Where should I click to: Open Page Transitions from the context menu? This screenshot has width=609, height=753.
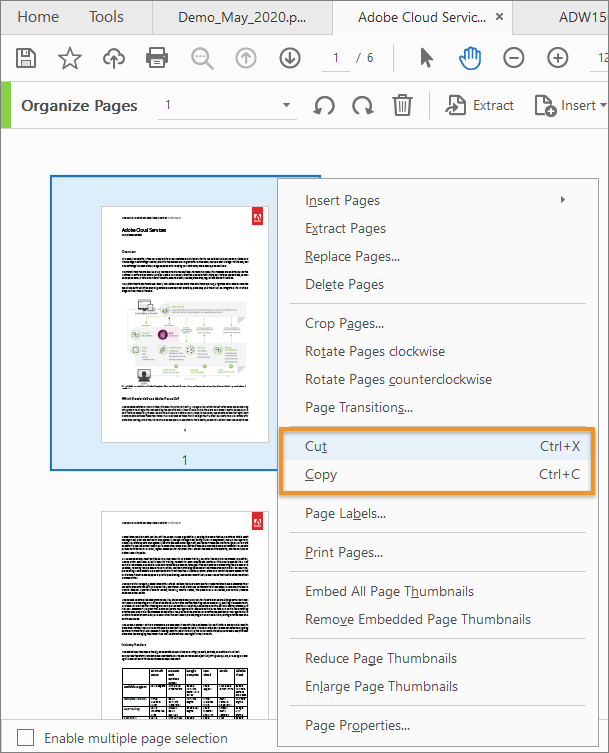coord(438,407)
